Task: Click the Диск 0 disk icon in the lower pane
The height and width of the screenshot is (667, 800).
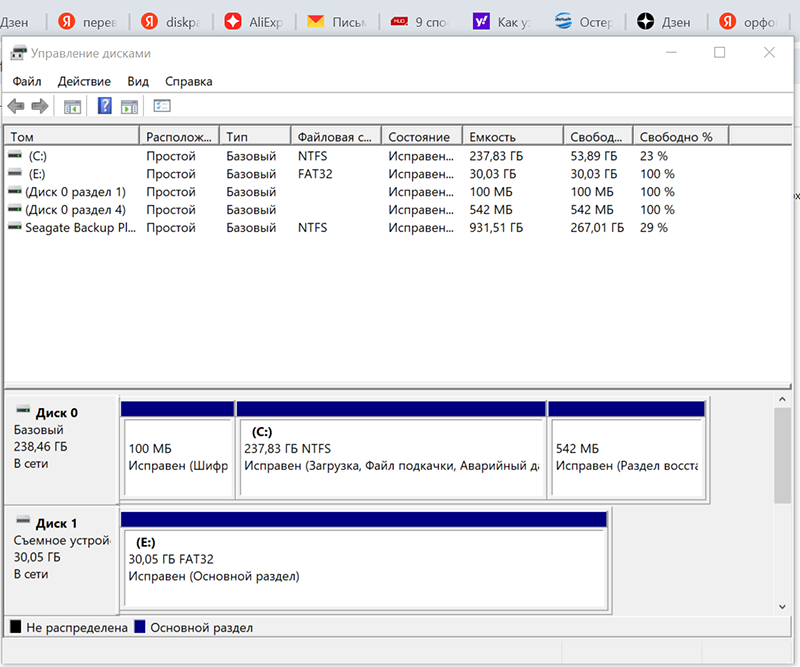Action: tap(23, 410)
